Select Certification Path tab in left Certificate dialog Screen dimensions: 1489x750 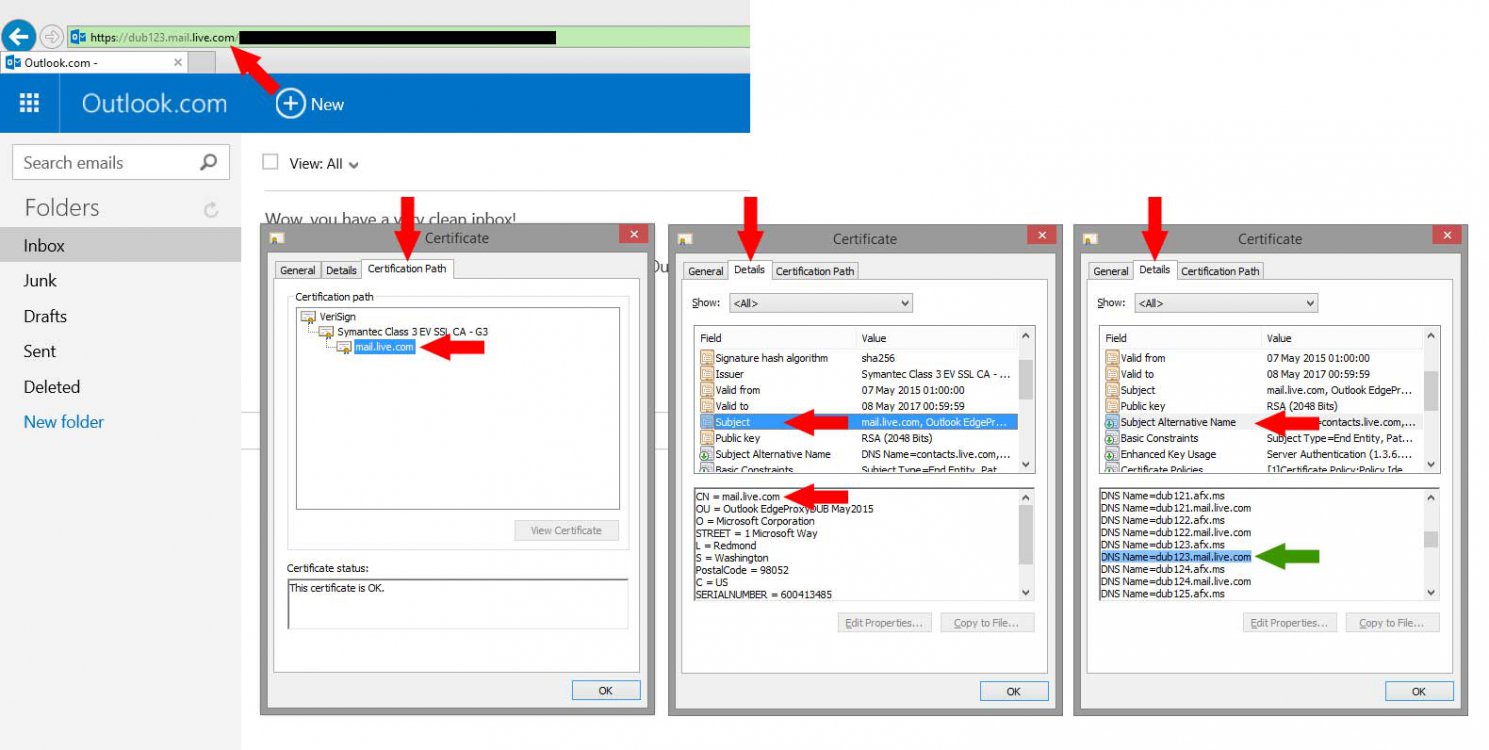coord(408,268)
